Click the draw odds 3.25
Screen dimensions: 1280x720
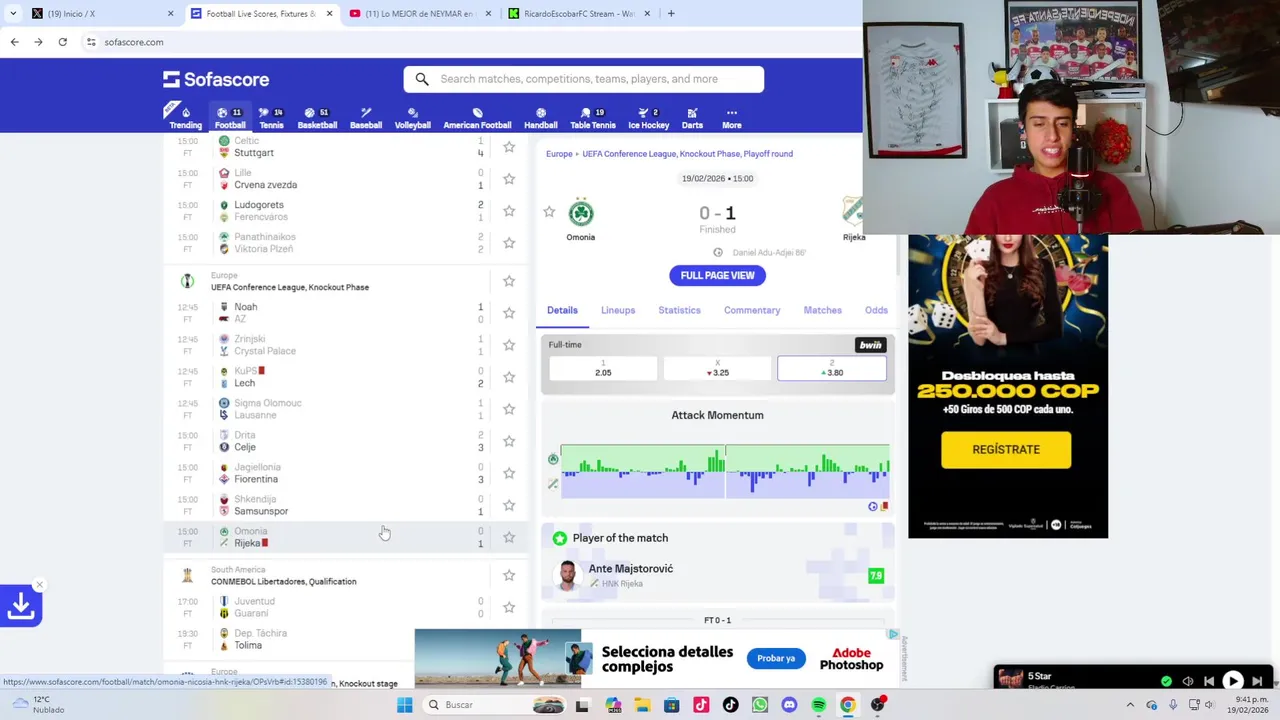pyautogui.click(x=717, y=368)
